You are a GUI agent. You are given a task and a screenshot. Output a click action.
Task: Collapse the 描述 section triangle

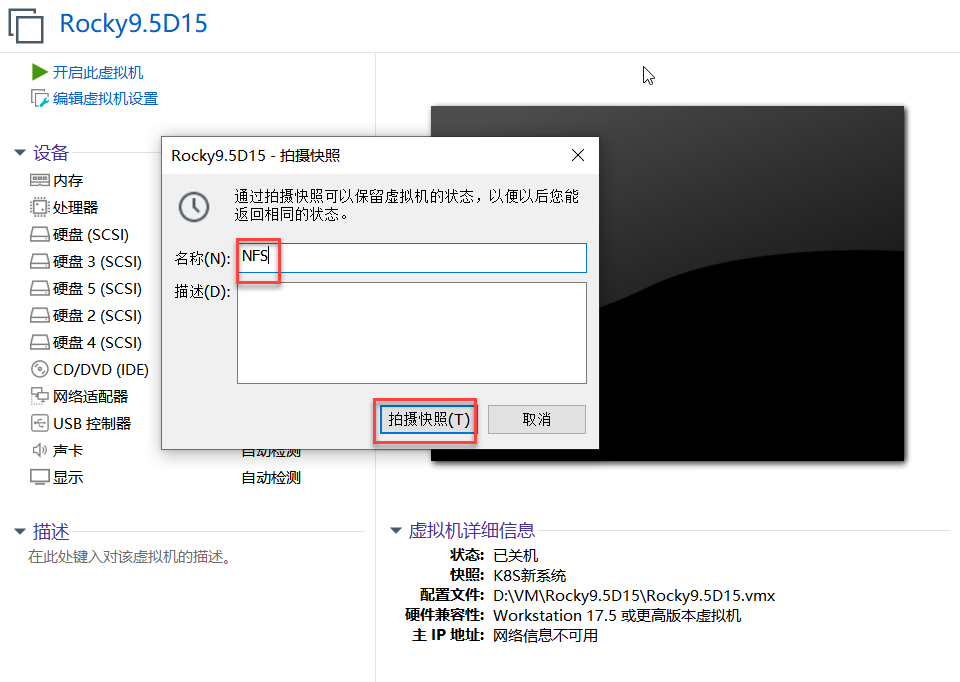click(x=19, y=532)
